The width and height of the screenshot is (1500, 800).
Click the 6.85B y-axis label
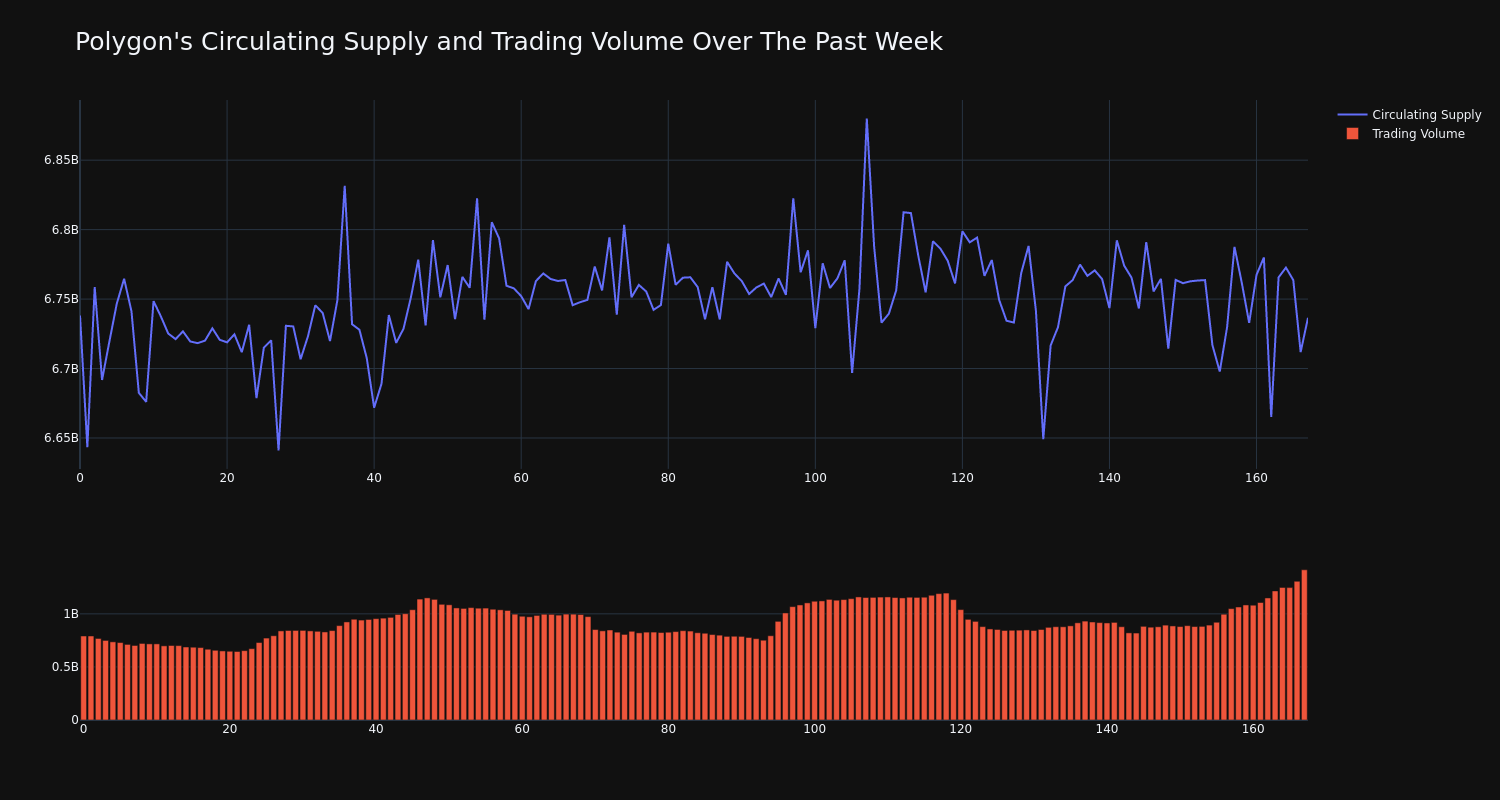[x=60, y=160]
